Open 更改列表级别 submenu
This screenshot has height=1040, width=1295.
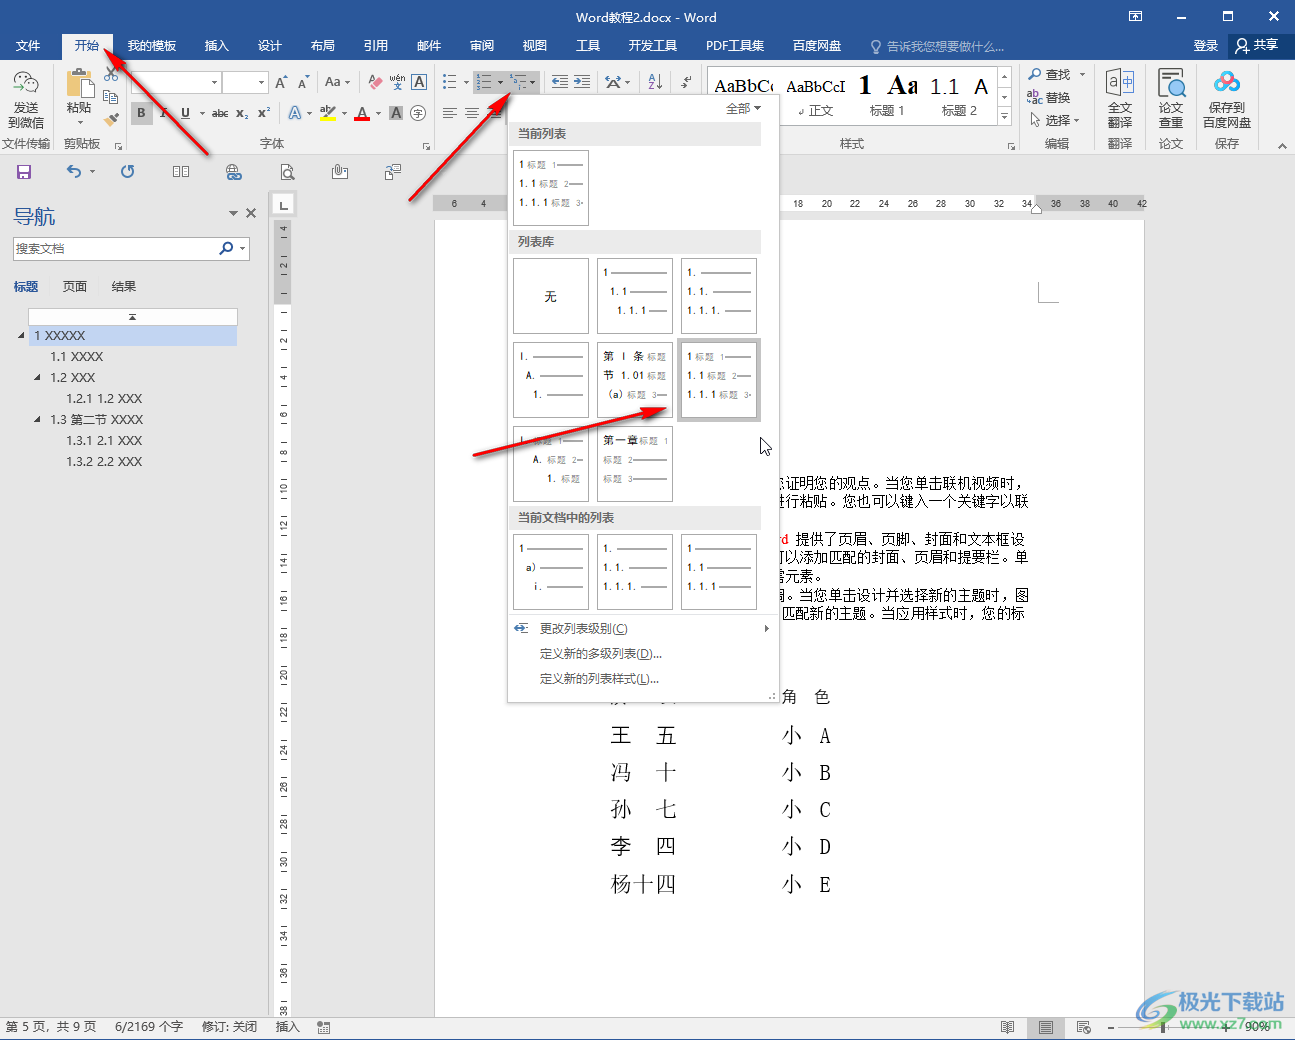coord(641,629)
